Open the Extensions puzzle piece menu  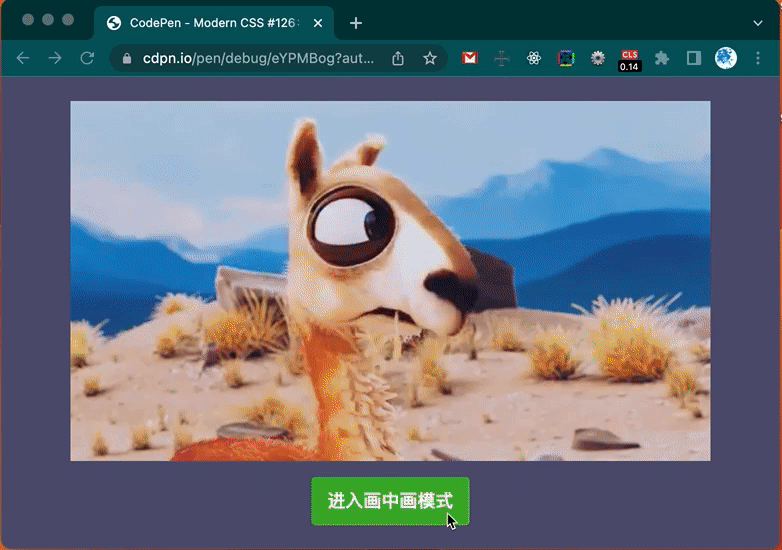click(662, 58)
